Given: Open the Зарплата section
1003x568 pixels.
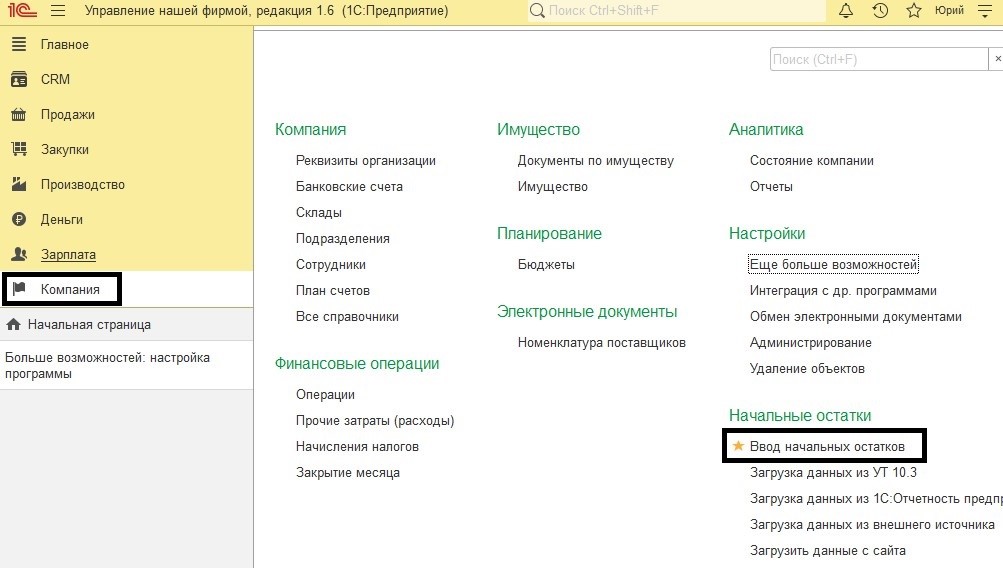Looking at the screenshot, I should [x=68, y=254].
